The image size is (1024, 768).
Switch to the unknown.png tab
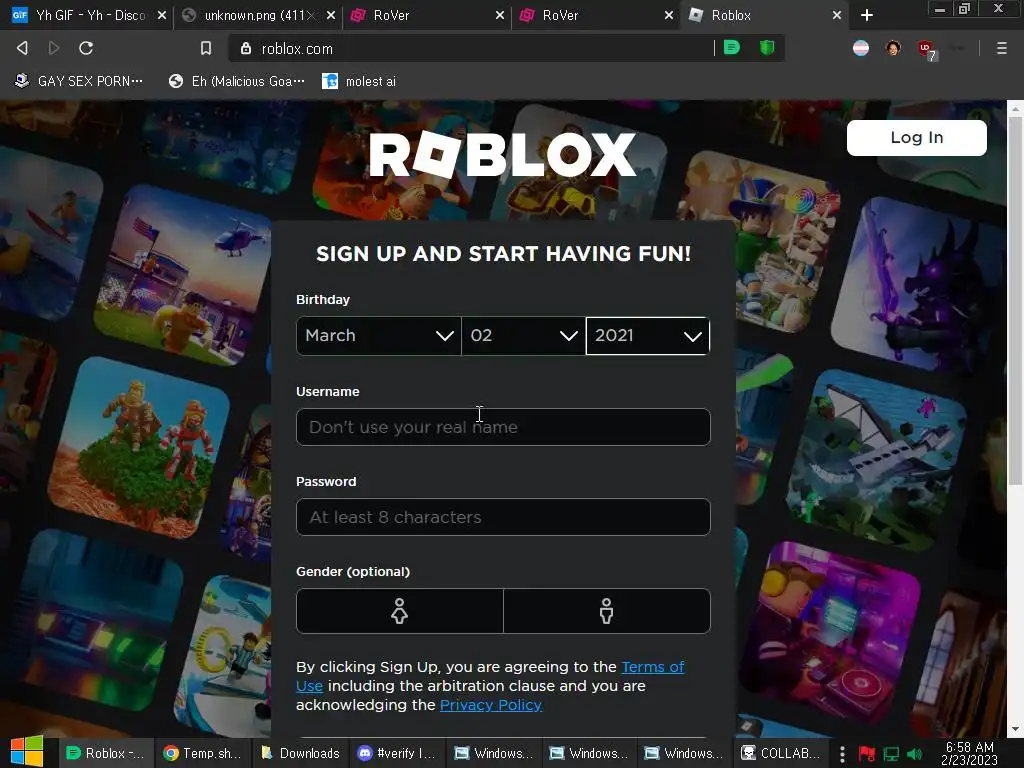tap(258, 15)
